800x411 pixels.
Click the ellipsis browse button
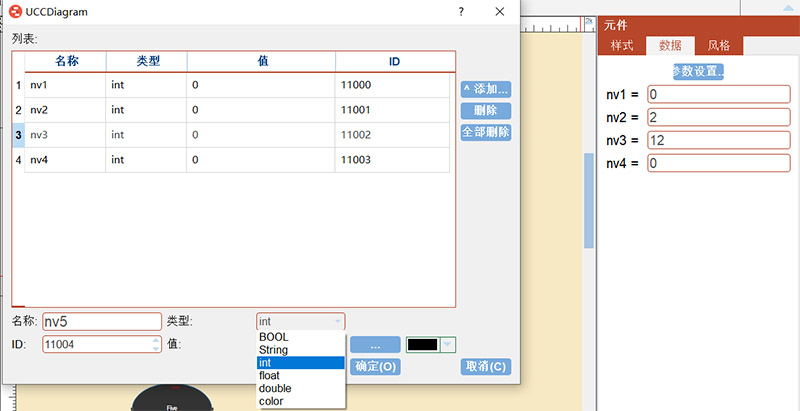[375, 344]
